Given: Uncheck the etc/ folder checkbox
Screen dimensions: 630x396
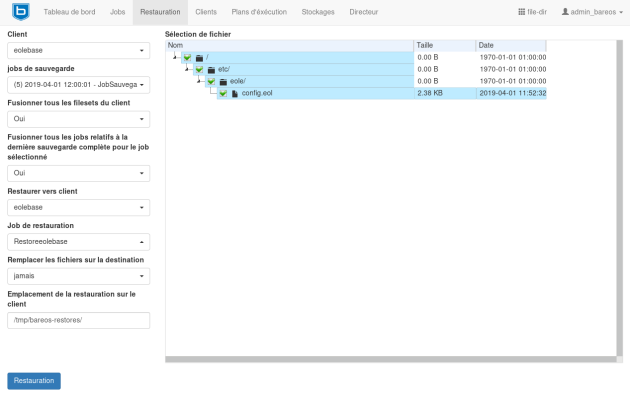Looking at the screenshot, I should pyautogui.click(x=200, y=70).
